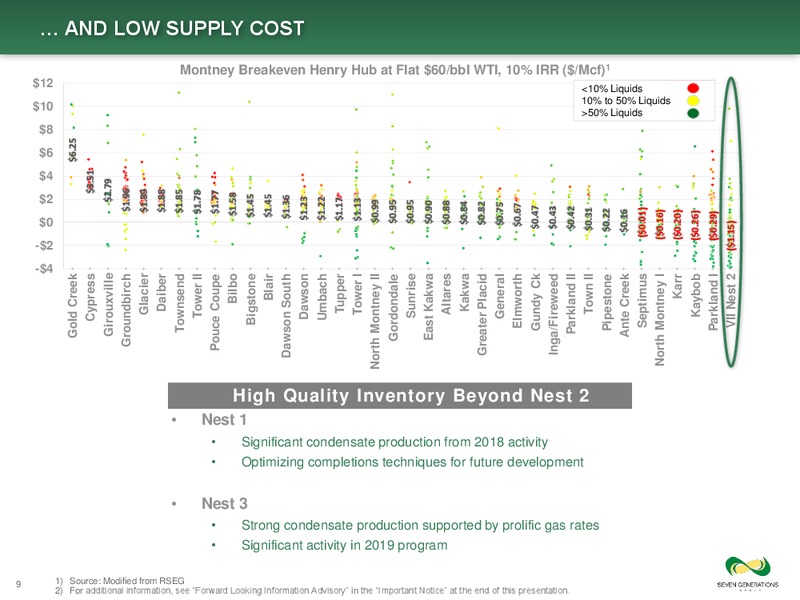Click the 'Umbach' axis label
The width and height of the screenshot is (800, 600).
click(x=322, y=296)
